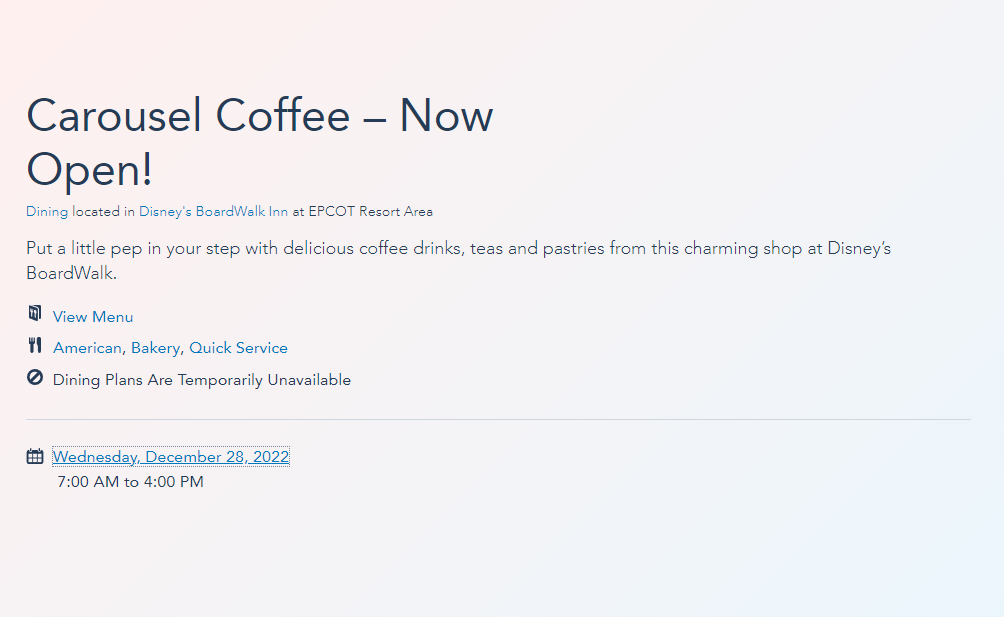Select the Bakery cuisine link
Screen dimensions: 1004x617
click(155, 348)
